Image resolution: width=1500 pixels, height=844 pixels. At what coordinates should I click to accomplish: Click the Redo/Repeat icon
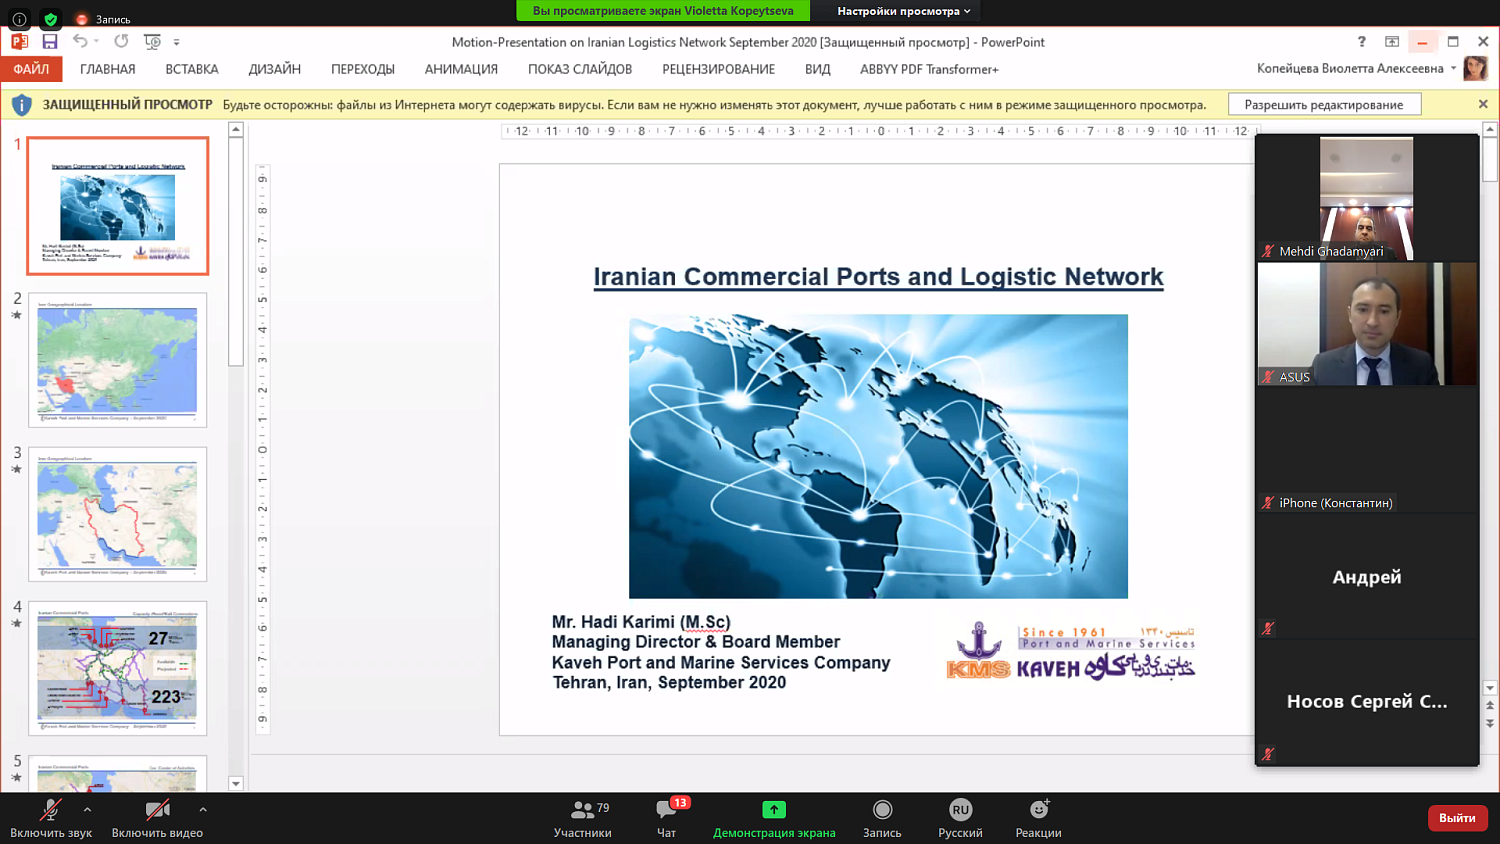point(121,41)
